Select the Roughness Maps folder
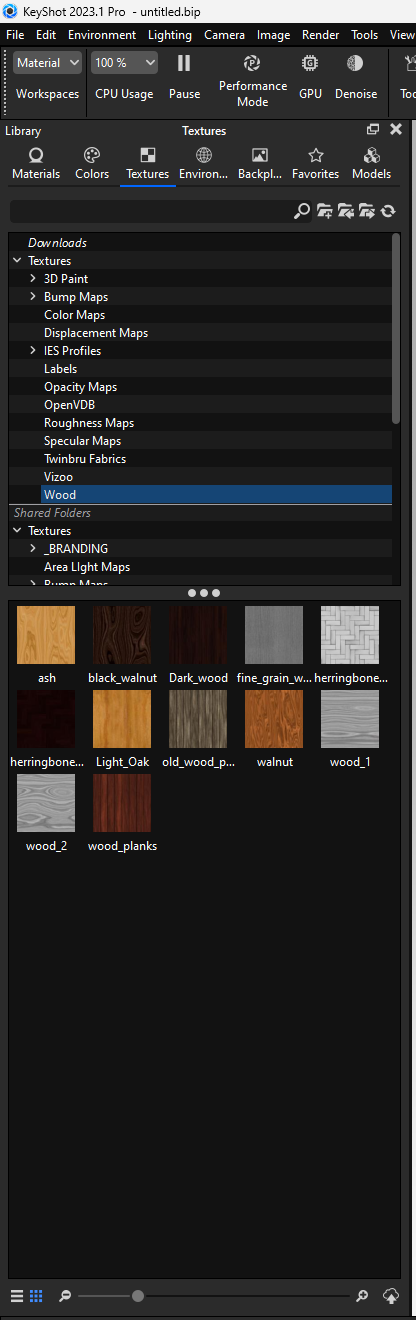This screenshot has height=1320, width=416. pyautogui.click(x=88, y=423)
